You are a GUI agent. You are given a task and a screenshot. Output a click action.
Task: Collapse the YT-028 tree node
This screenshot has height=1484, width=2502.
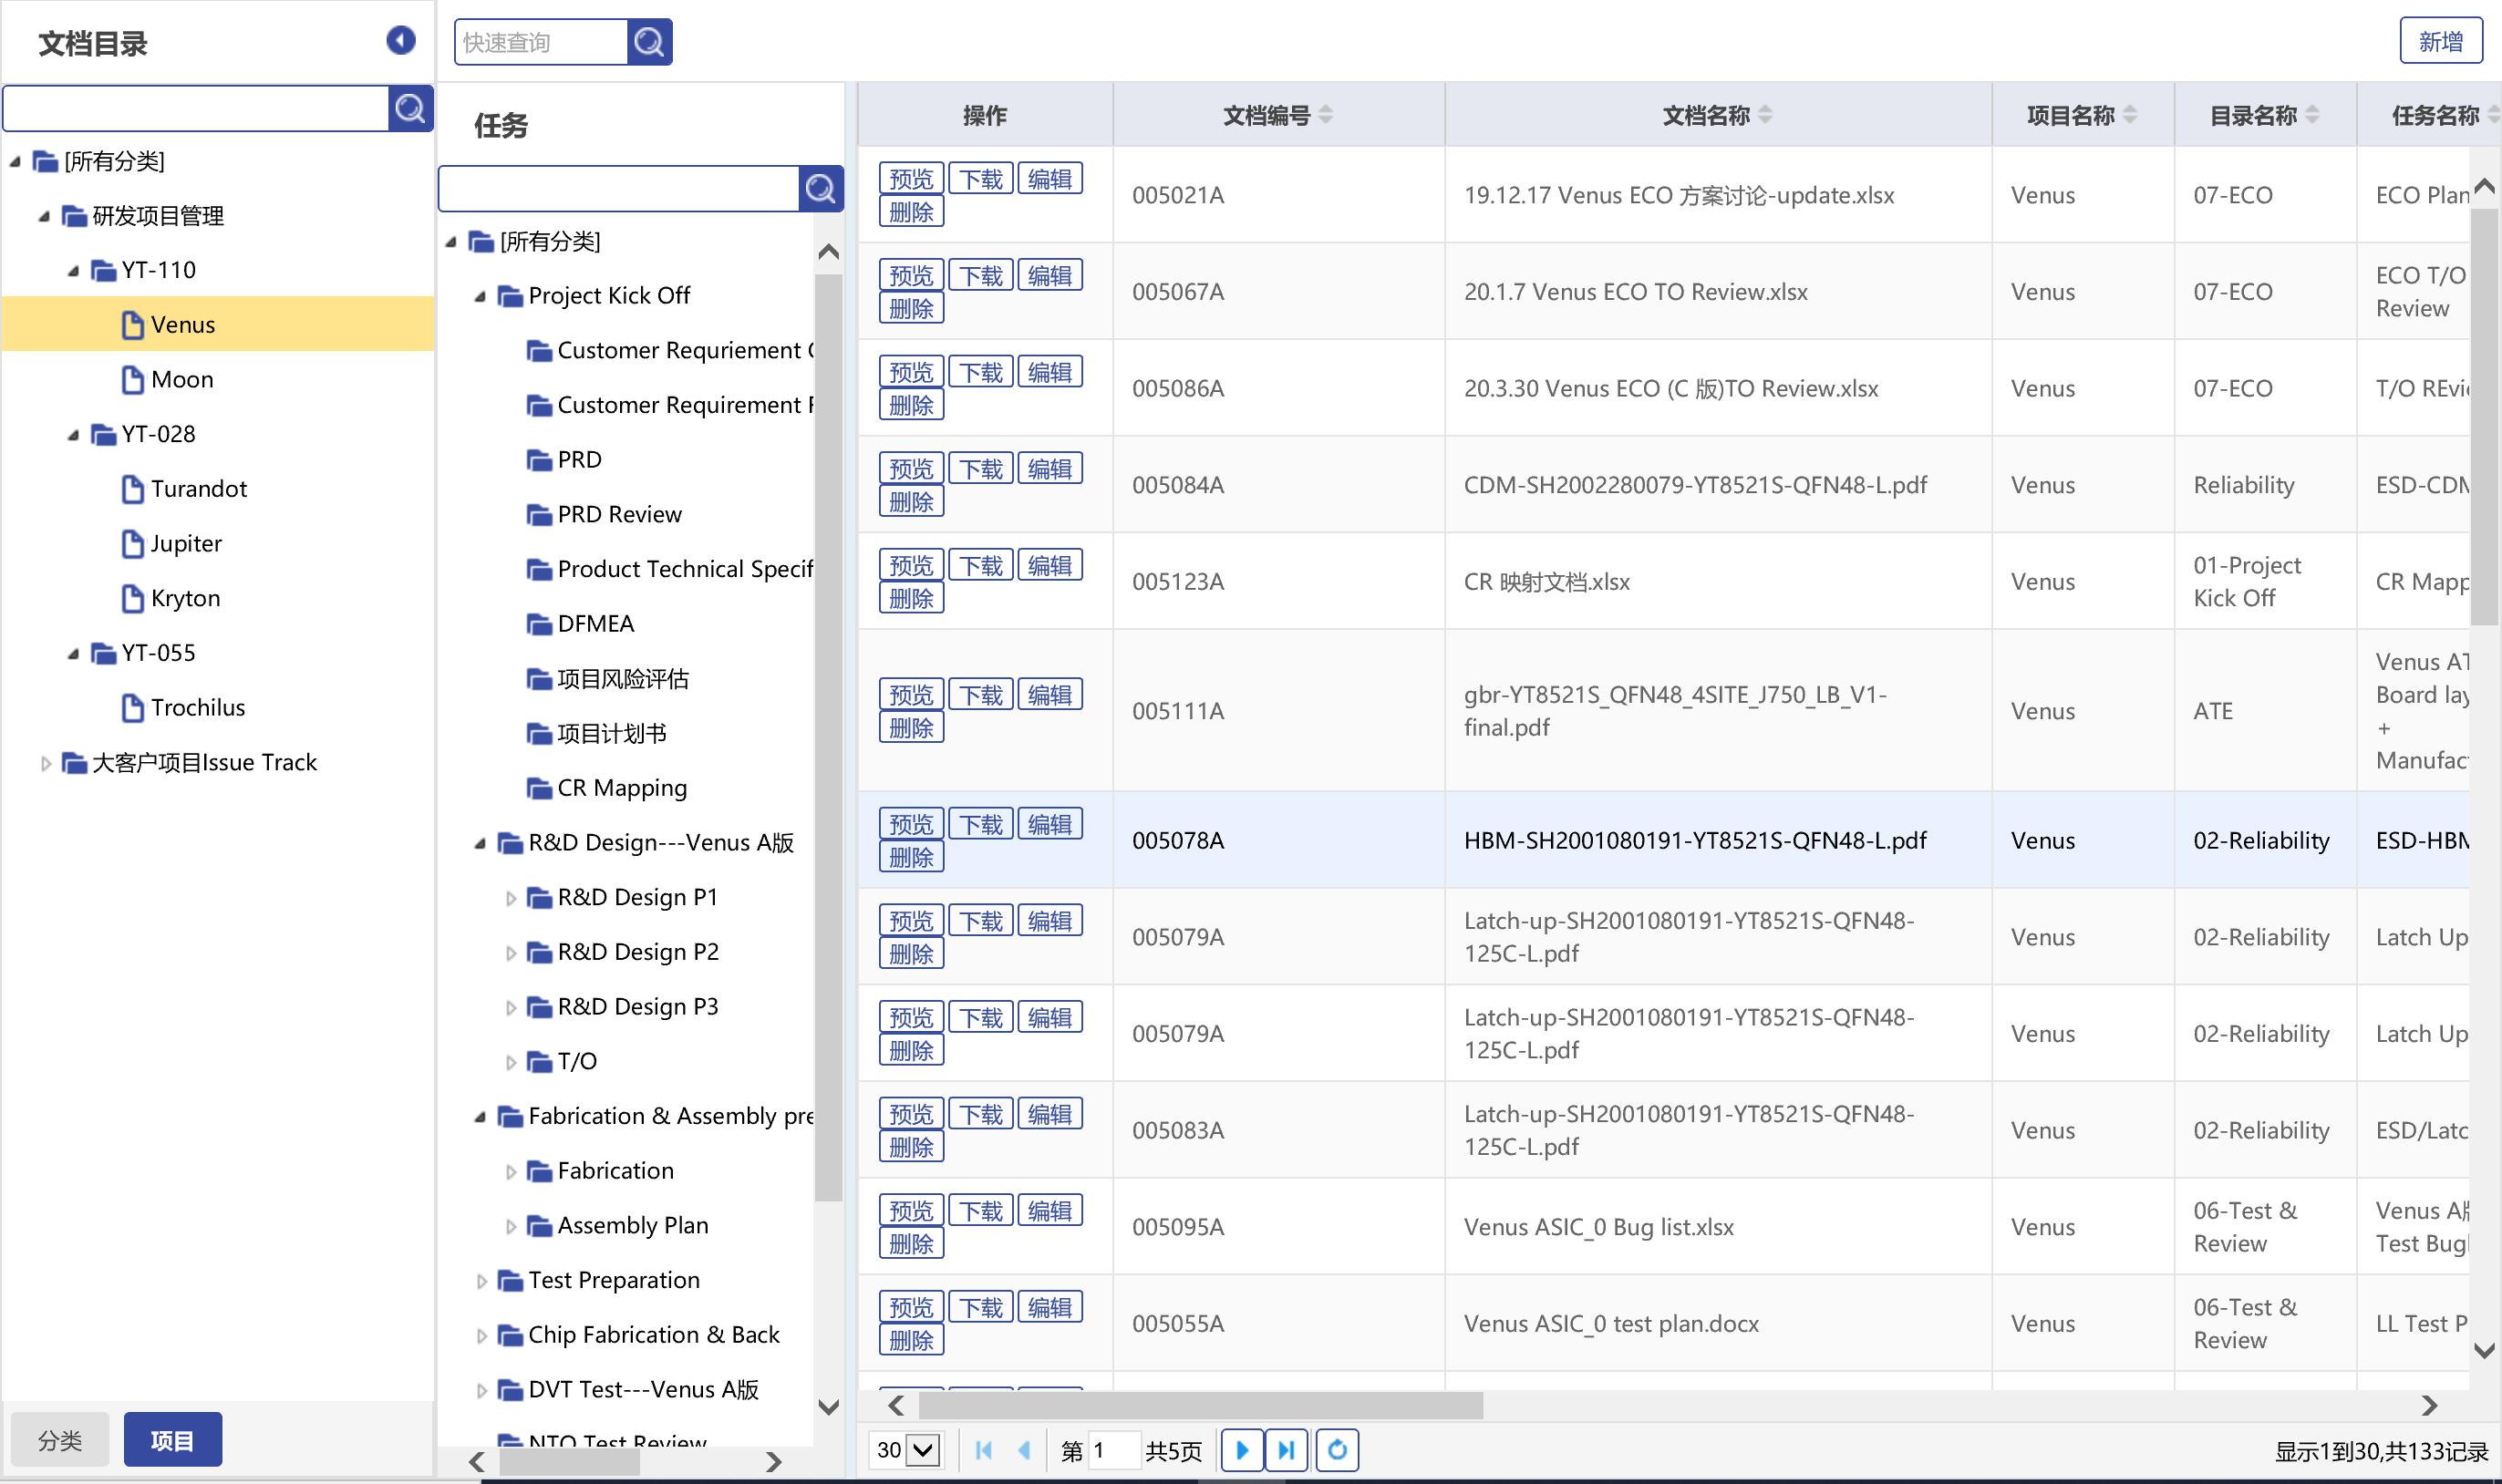point(73,435)
